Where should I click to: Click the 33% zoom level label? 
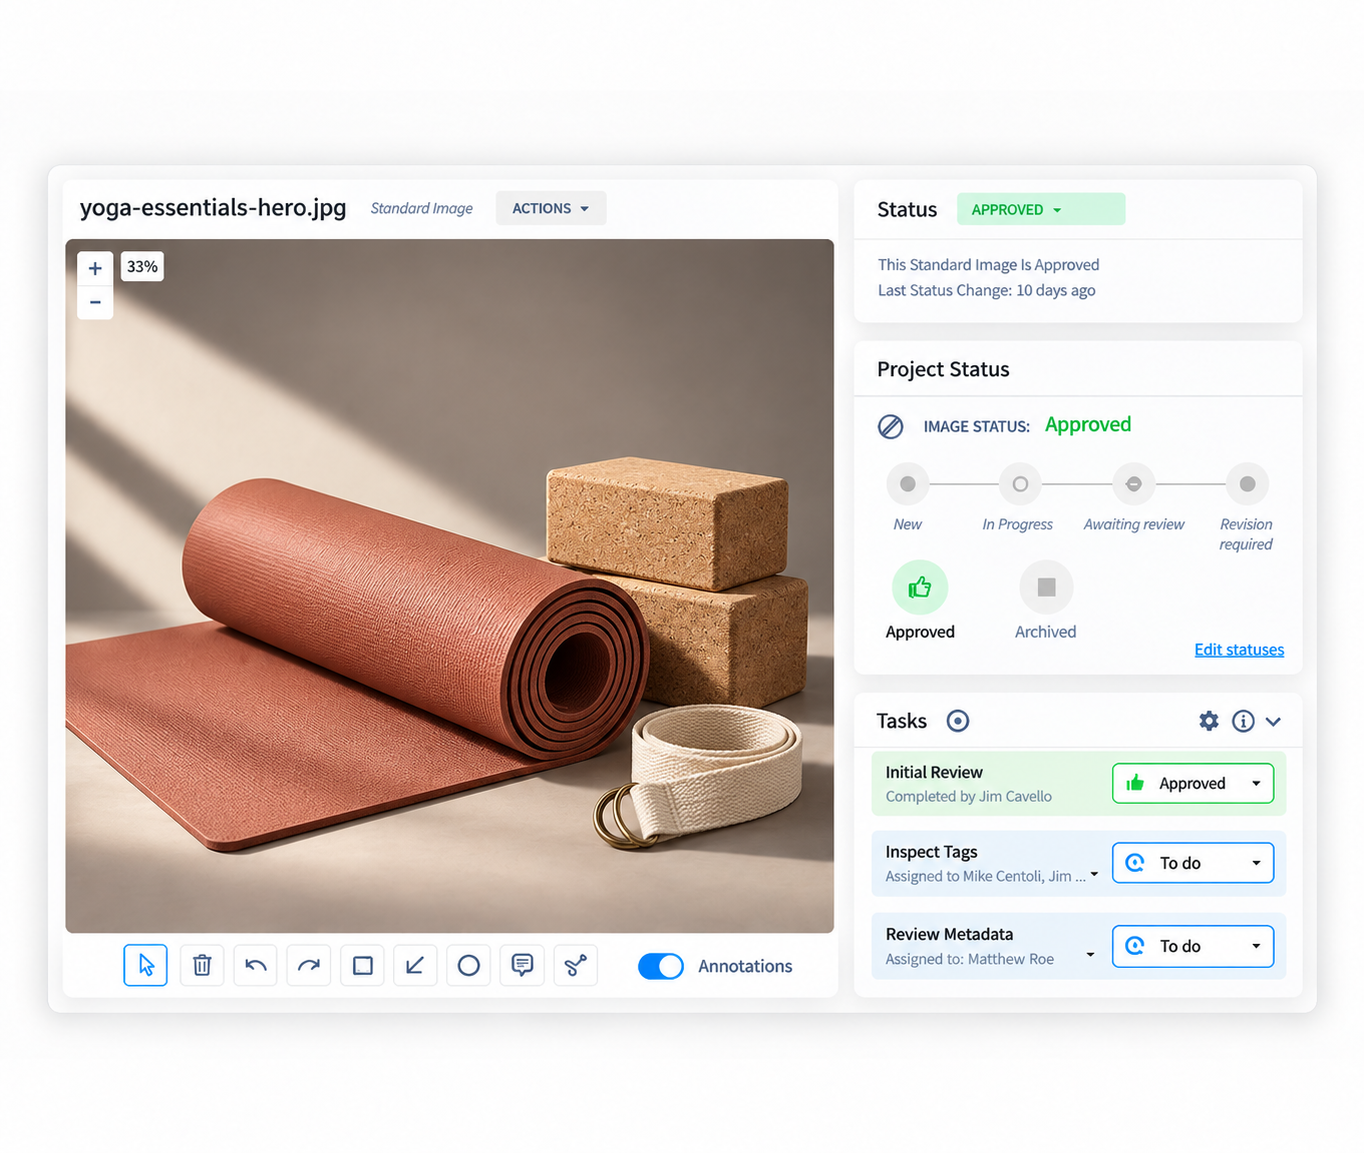[x=142, y=267]
